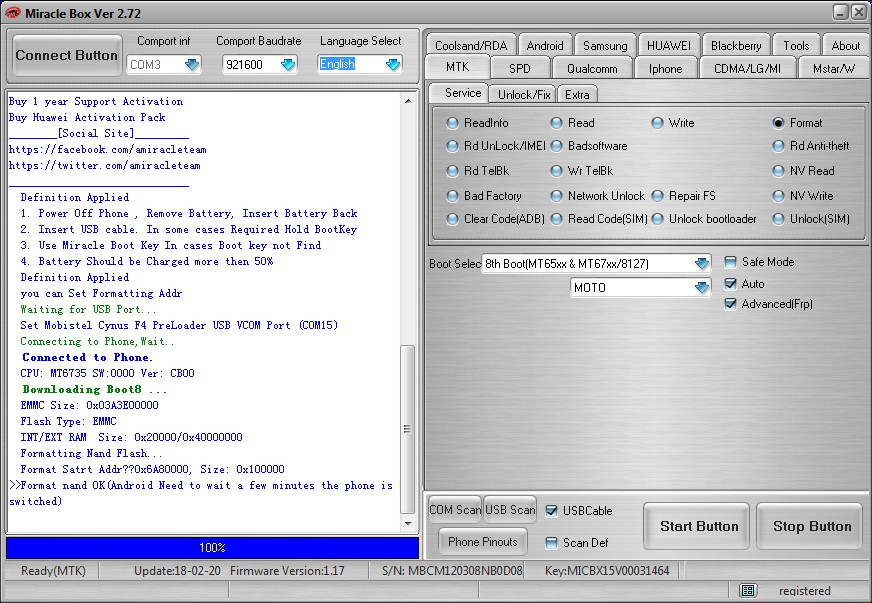Select the SPD tab
This screenshot has width=872, height=603.
(x=519, y=68)
